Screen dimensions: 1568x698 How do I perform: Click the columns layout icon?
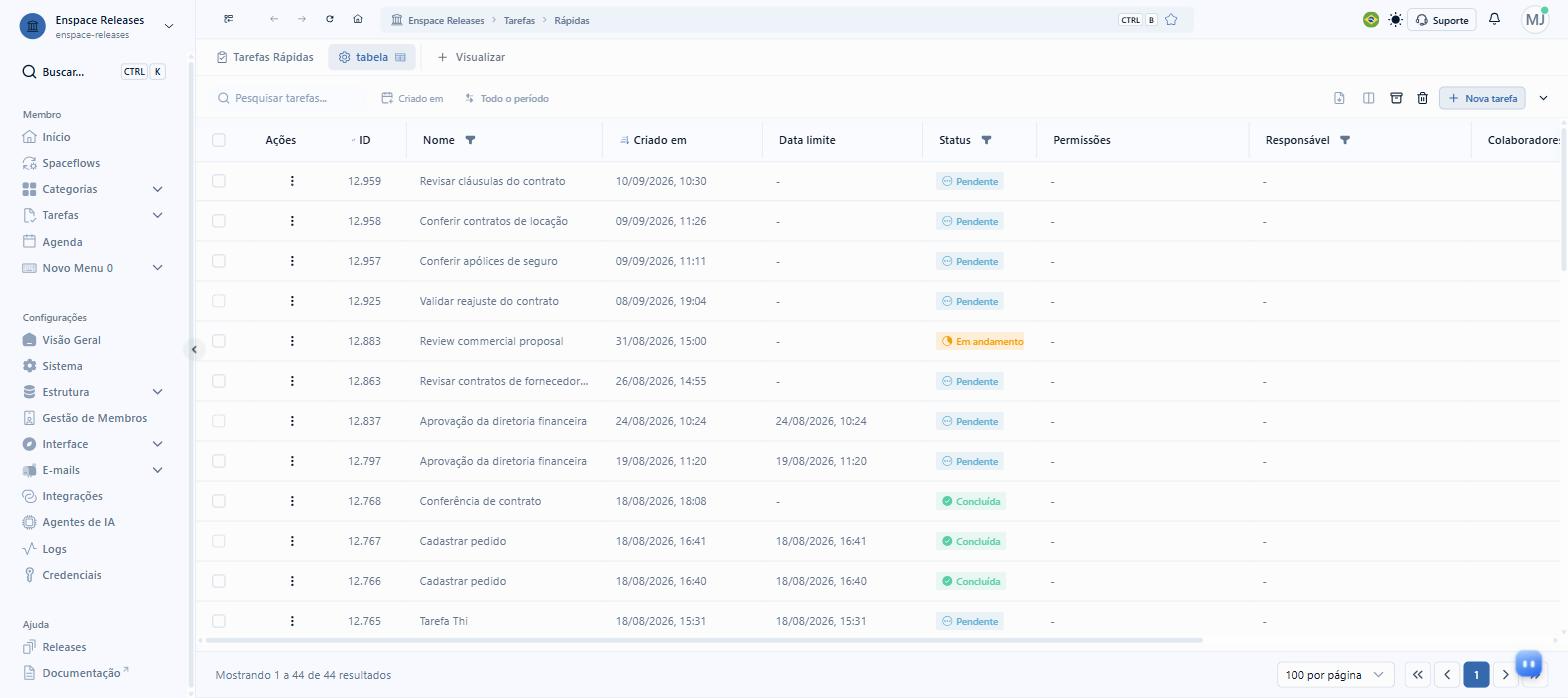point(1368,98)
